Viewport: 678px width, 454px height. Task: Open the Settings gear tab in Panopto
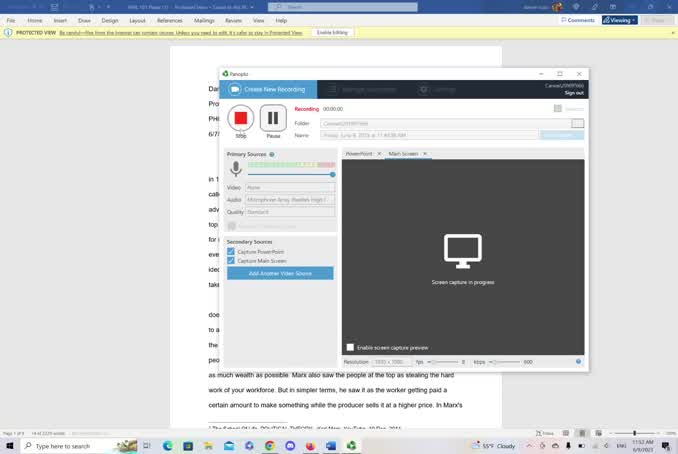pos(424,89)
